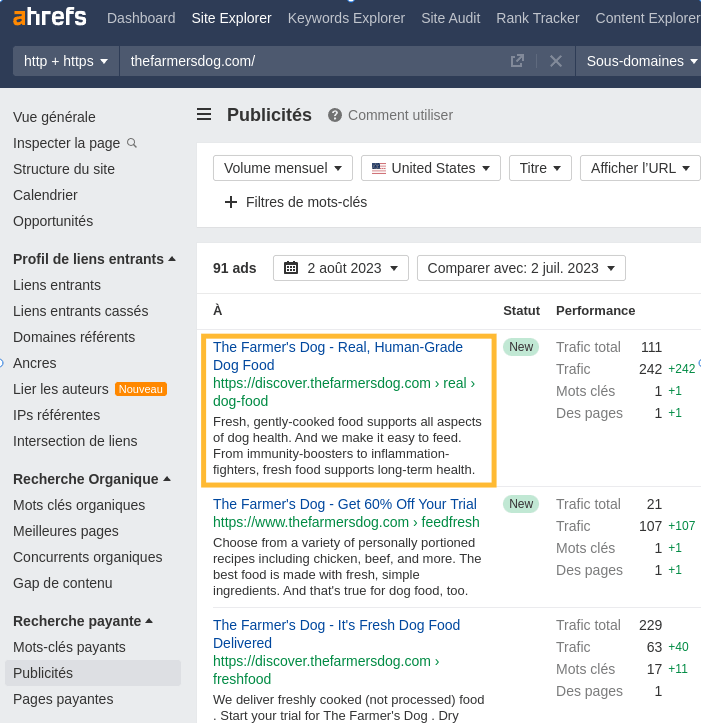The width and height of the screenshot is (701, 723).
Task: Click the Nouveau badge beside Lier les auteurs
Action: click(x=141, y=389)
